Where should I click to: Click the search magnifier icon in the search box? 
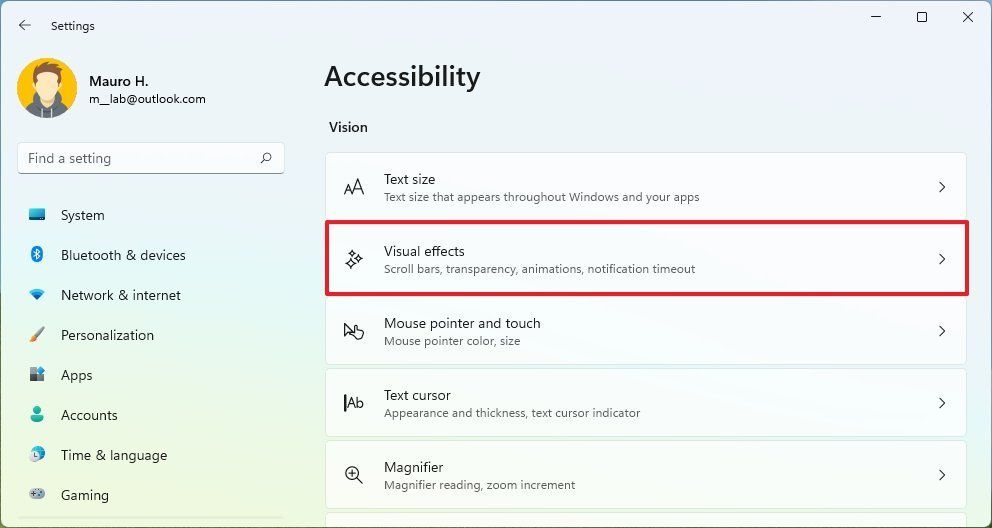(x=266, y=158)
